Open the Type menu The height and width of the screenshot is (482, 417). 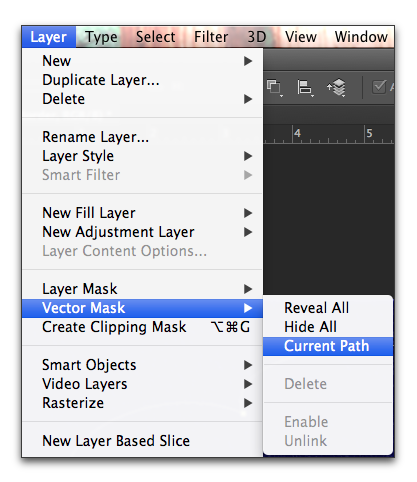point(101,37)
